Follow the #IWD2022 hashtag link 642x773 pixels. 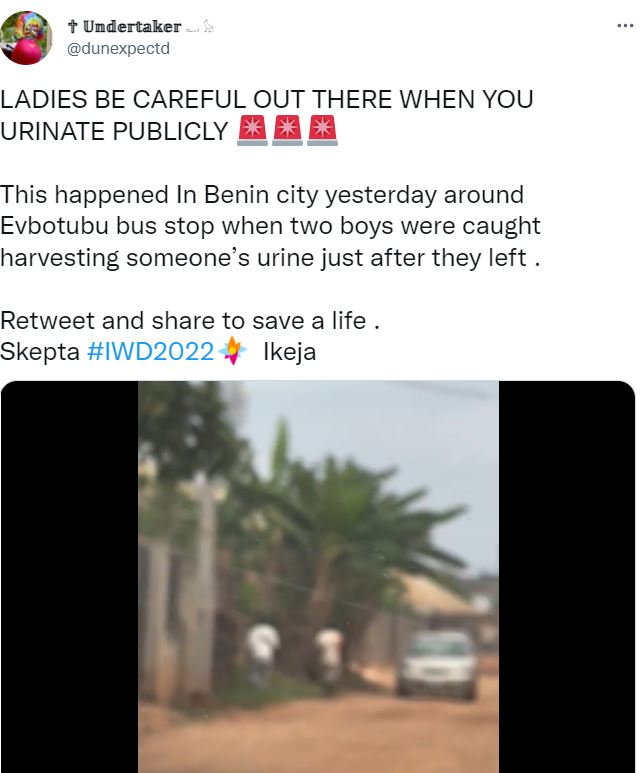point(151,352)
